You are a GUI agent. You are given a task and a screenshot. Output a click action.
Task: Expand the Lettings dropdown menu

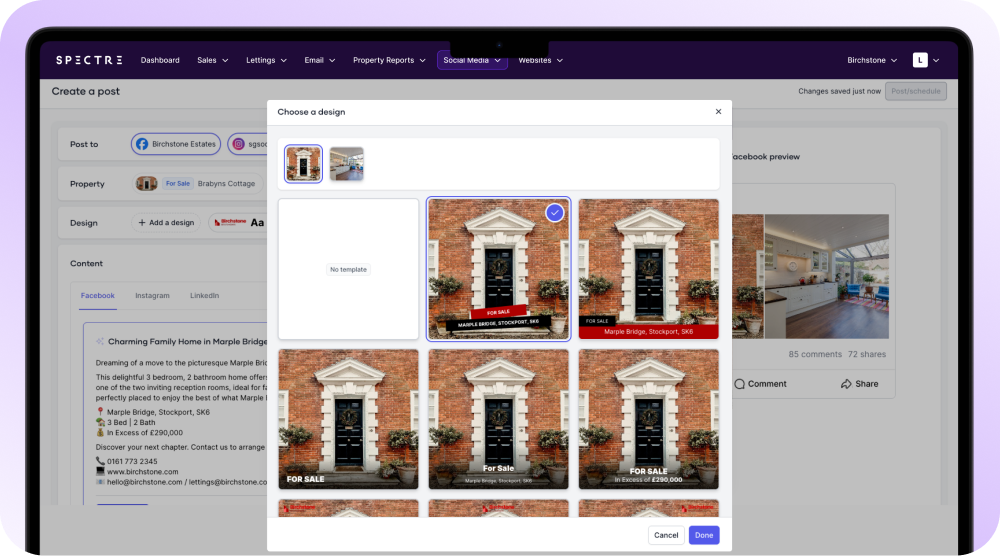(x=267, y=60)
